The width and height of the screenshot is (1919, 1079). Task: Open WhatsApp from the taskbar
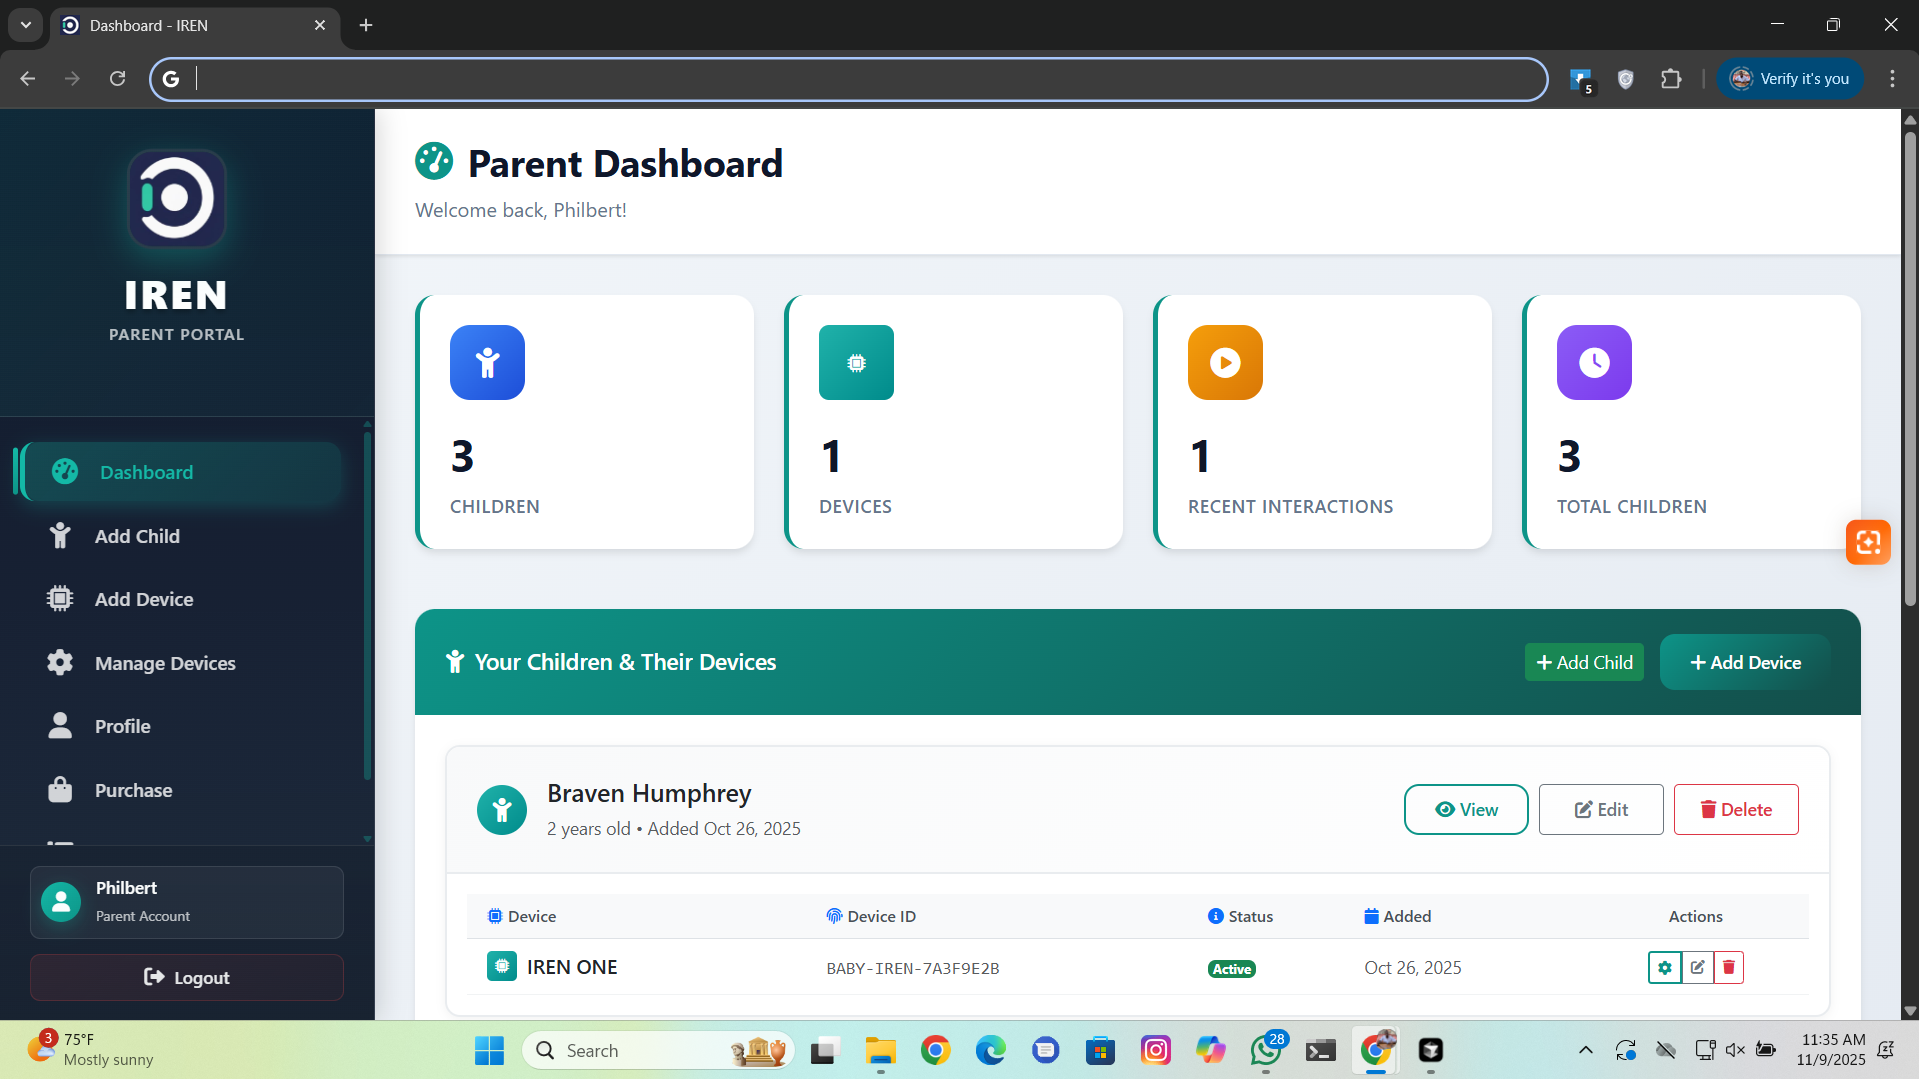tap(1265, 1050)
